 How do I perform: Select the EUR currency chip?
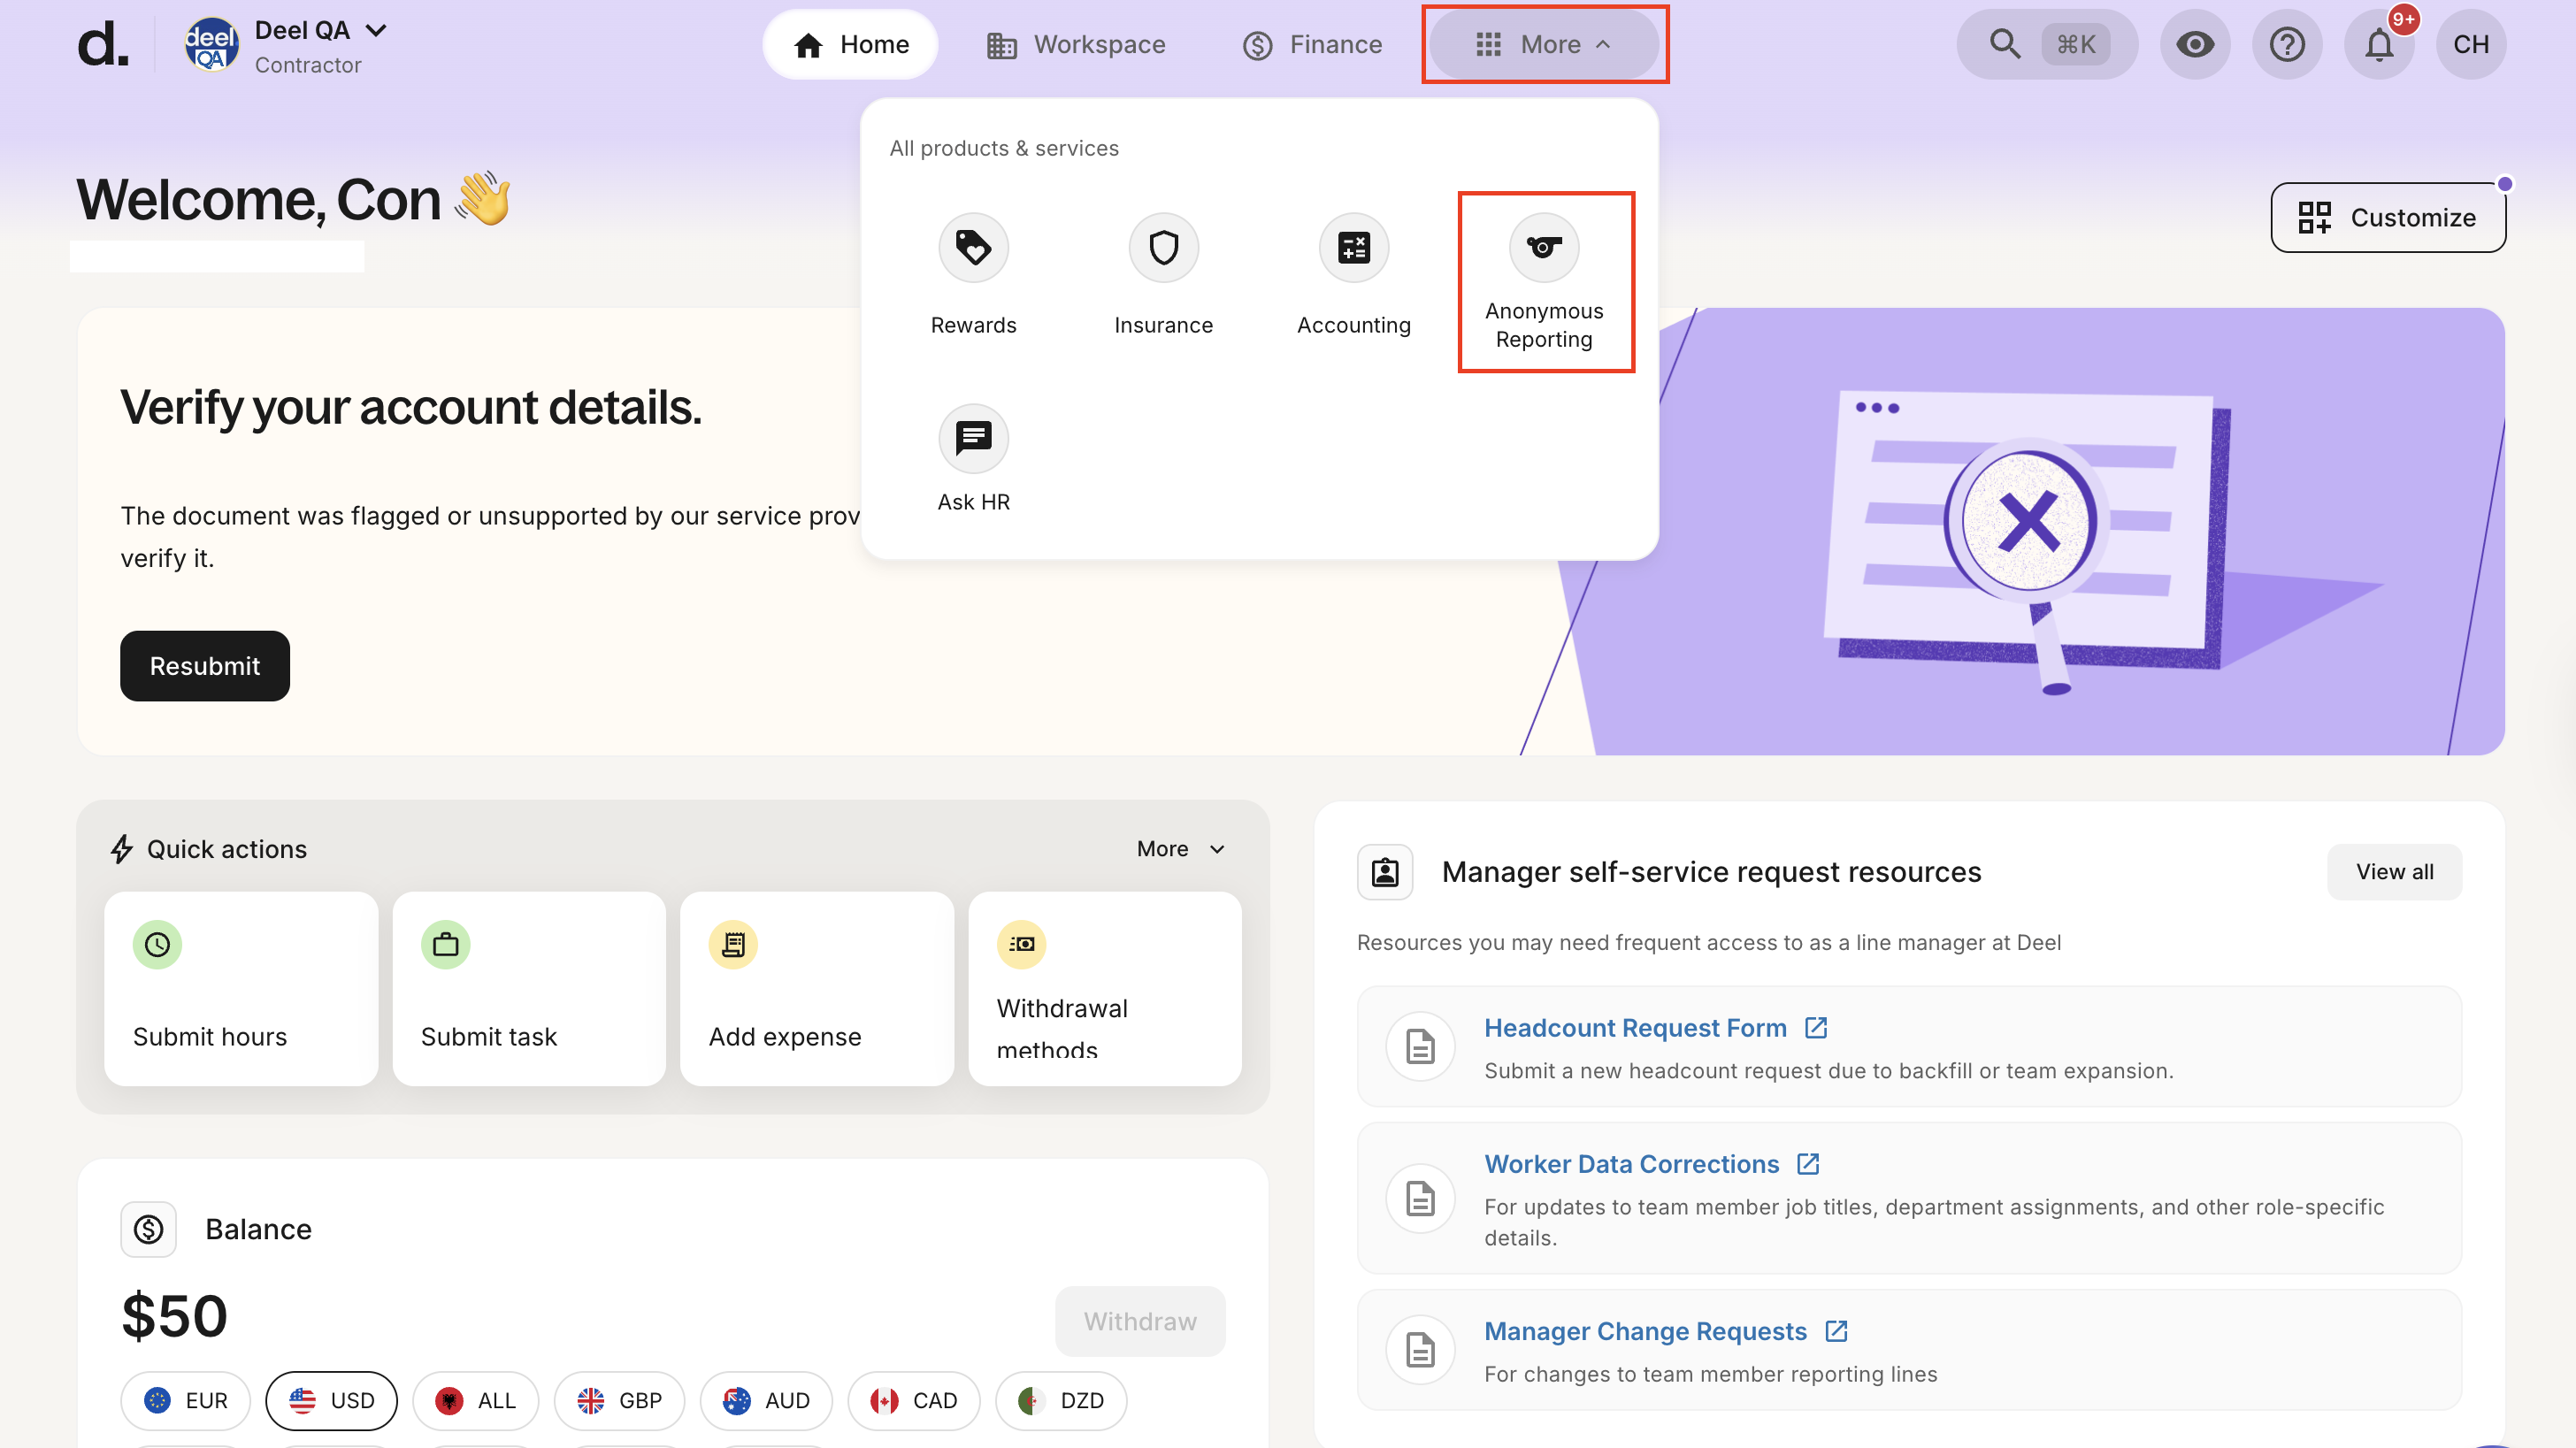pyautogui.click(x=186, y=1399)
